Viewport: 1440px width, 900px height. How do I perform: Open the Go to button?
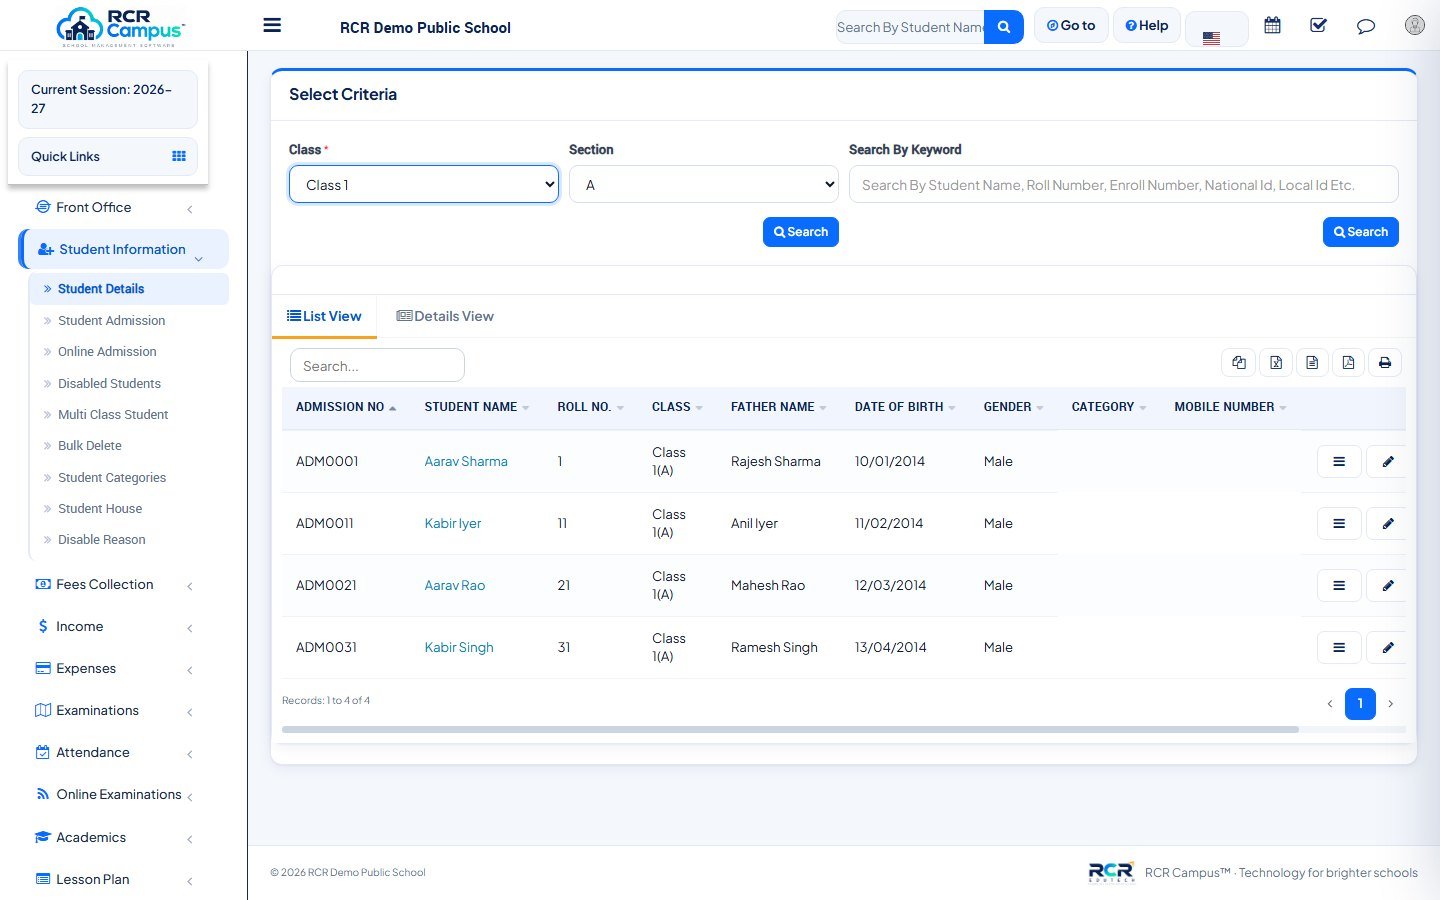point(1071,26)
